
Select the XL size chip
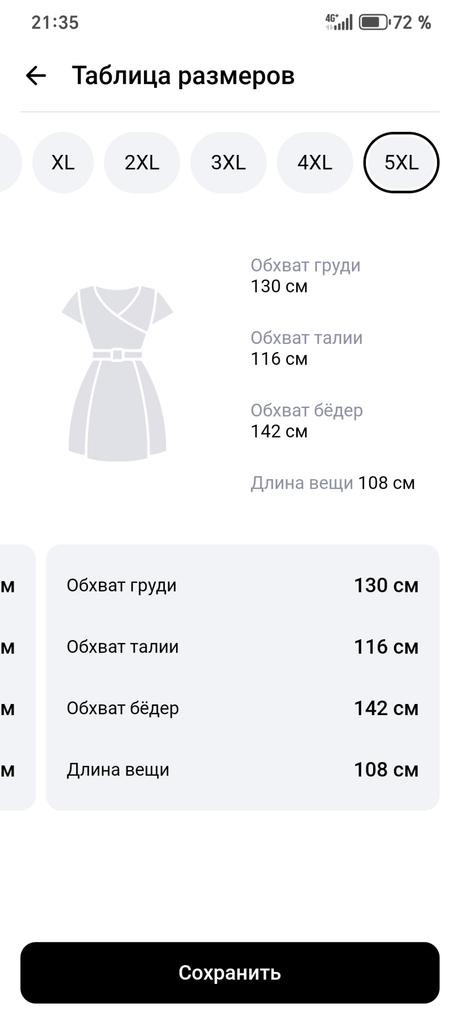point(63,163)
